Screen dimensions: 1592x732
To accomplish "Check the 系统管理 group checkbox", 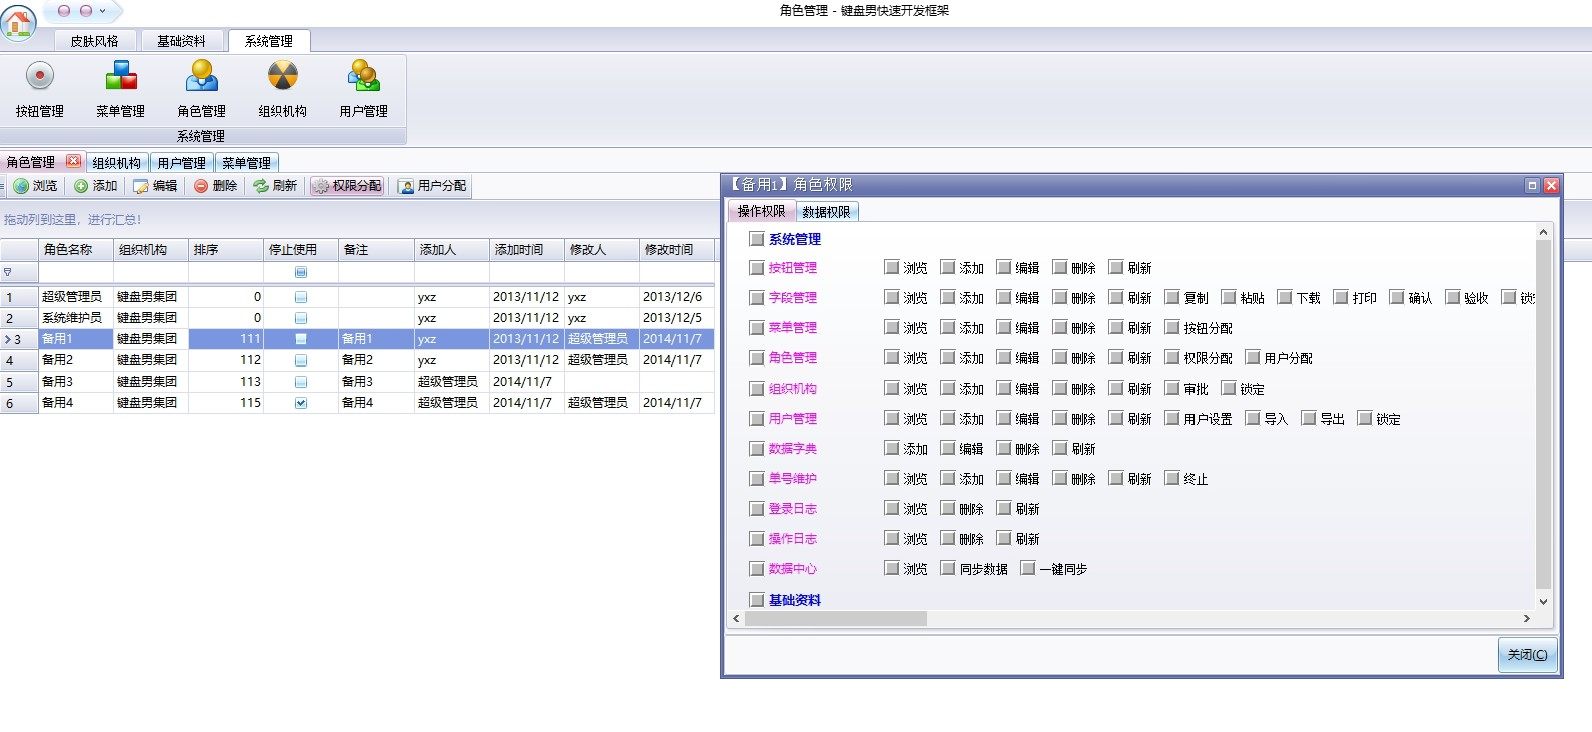I will (757, 239).
